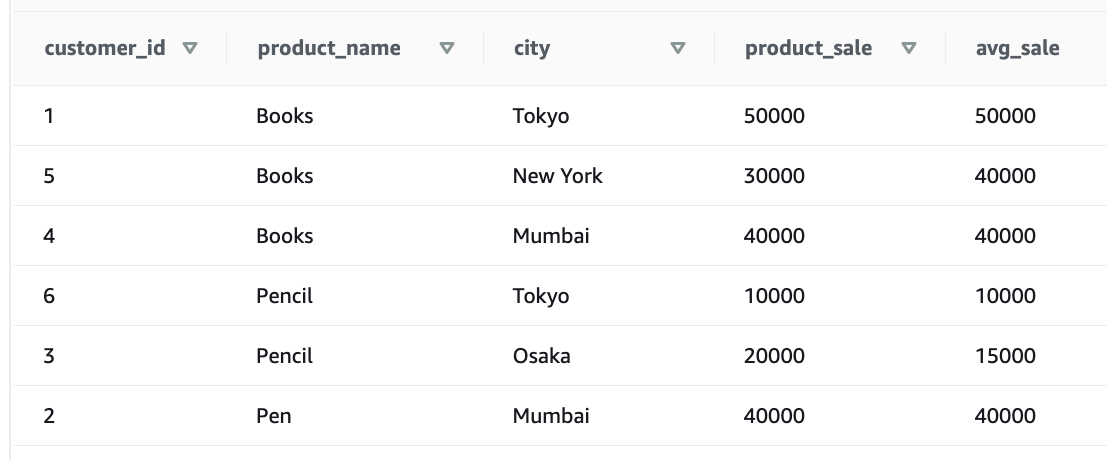Select customer_id 1 cell
The height and width of the screenshot is (460, 1107).
49,116
